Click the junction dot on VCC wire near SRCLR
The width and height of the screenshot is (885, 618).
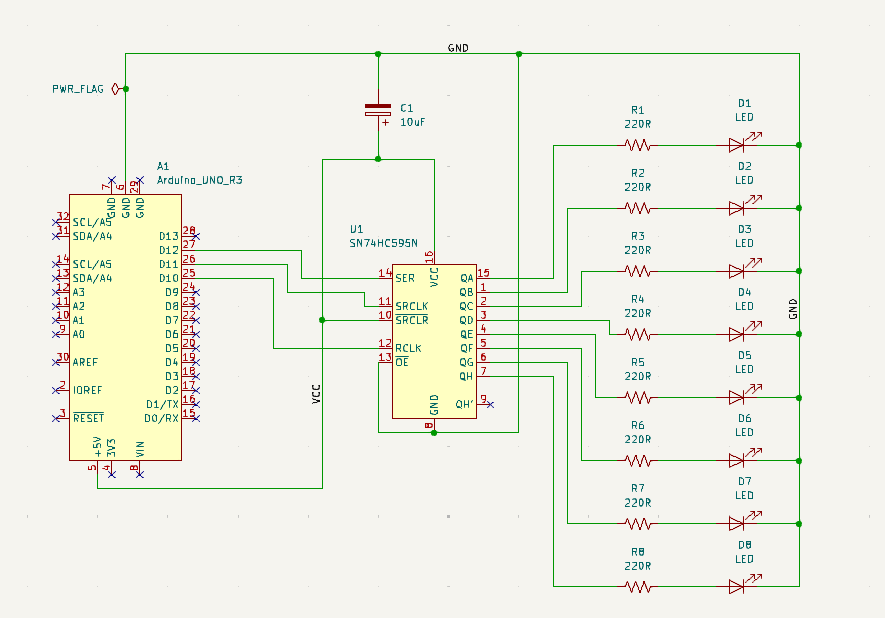pyautogui.click(x=322, y=320)
